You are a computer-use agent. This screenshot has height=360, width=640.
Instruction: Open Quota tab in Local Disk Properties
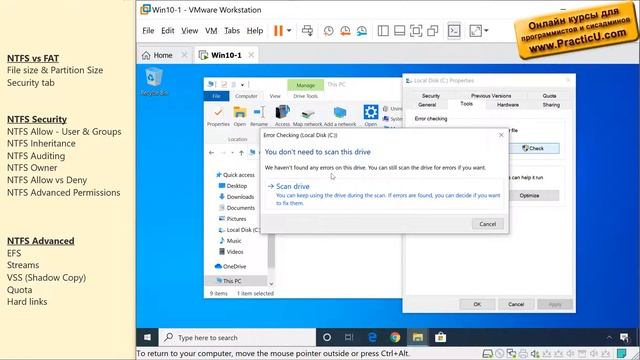[x=549, y=96]
